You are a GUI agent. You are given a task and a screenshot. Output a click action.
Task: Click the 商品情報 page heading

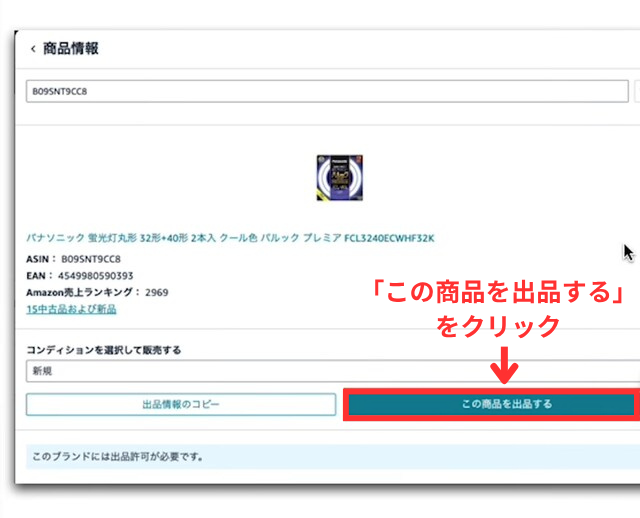pyautogui.click(x=71, y=49)
